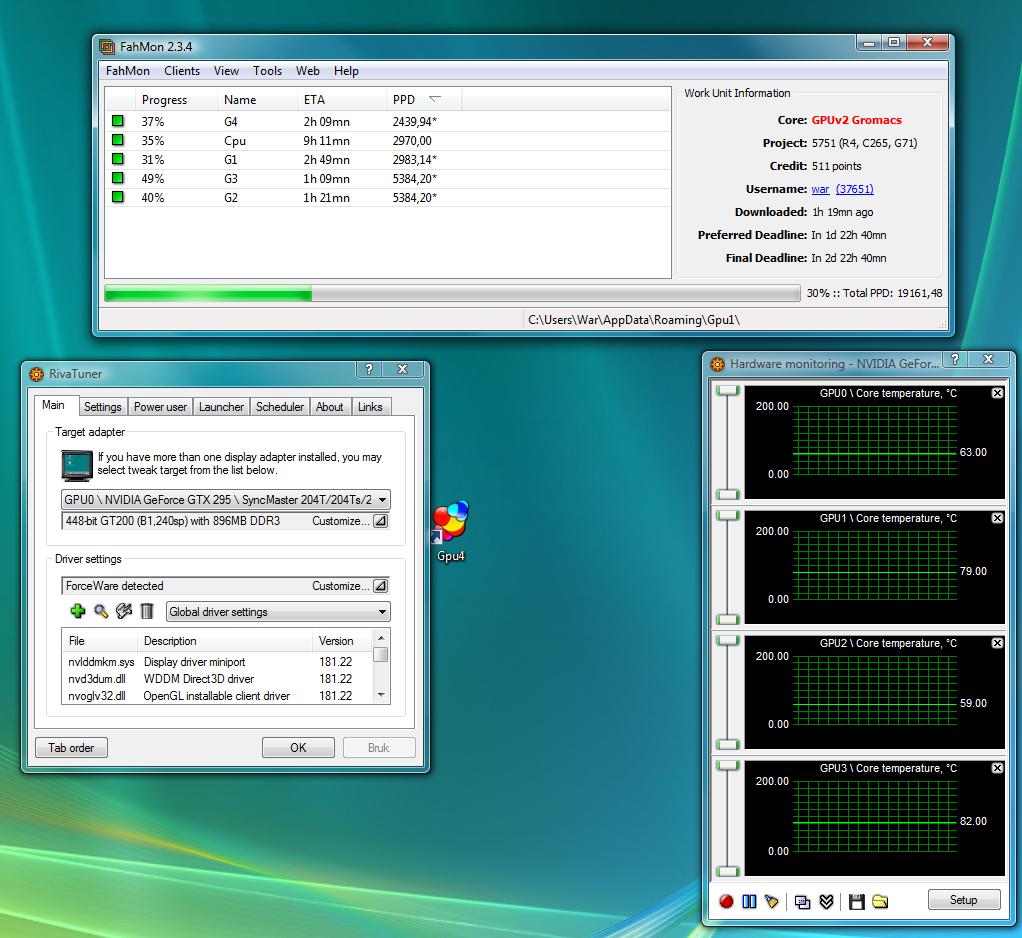The image size is (1022, 938).
Task: Click the floppy disk save icon in Hardware monitoring
Action: click(x=856, y=901)
